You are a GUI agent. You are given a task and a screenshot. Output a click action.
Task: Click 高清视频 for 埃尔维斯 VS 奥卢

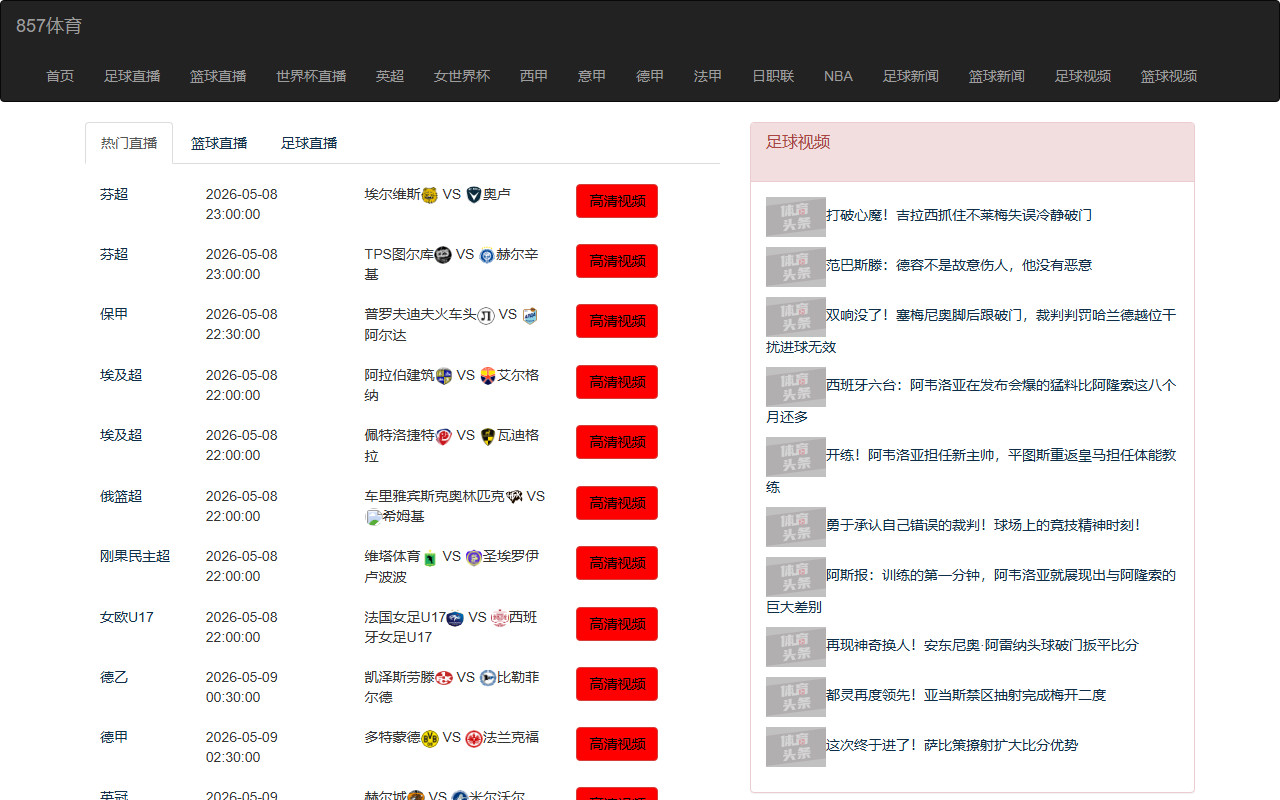click(x=617, y=201)
